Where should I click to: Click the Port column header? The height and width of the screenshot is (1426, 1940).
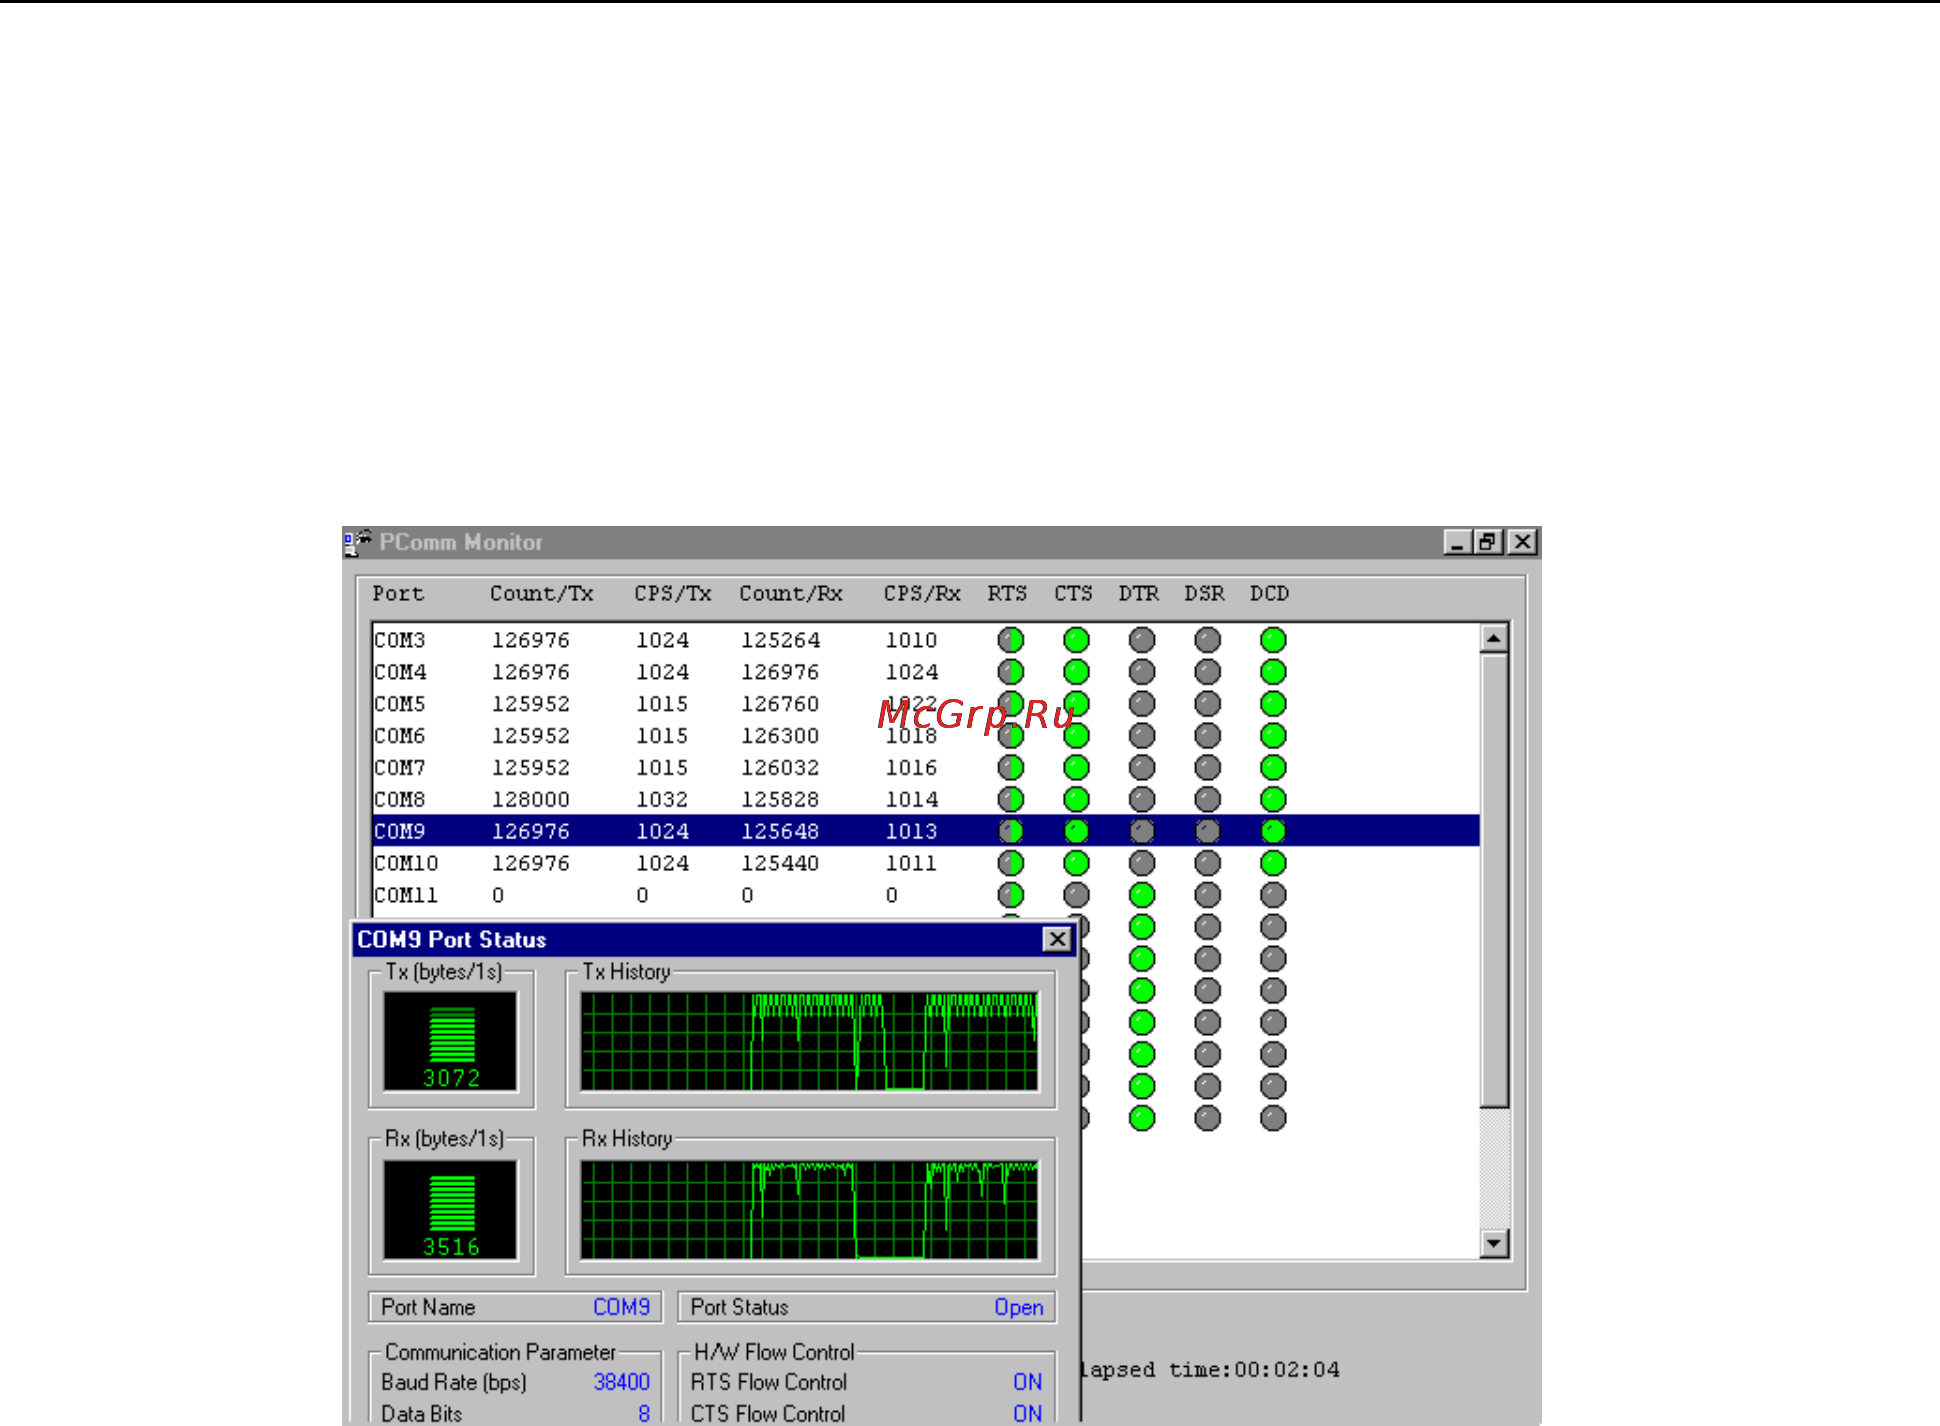point(398,594)
